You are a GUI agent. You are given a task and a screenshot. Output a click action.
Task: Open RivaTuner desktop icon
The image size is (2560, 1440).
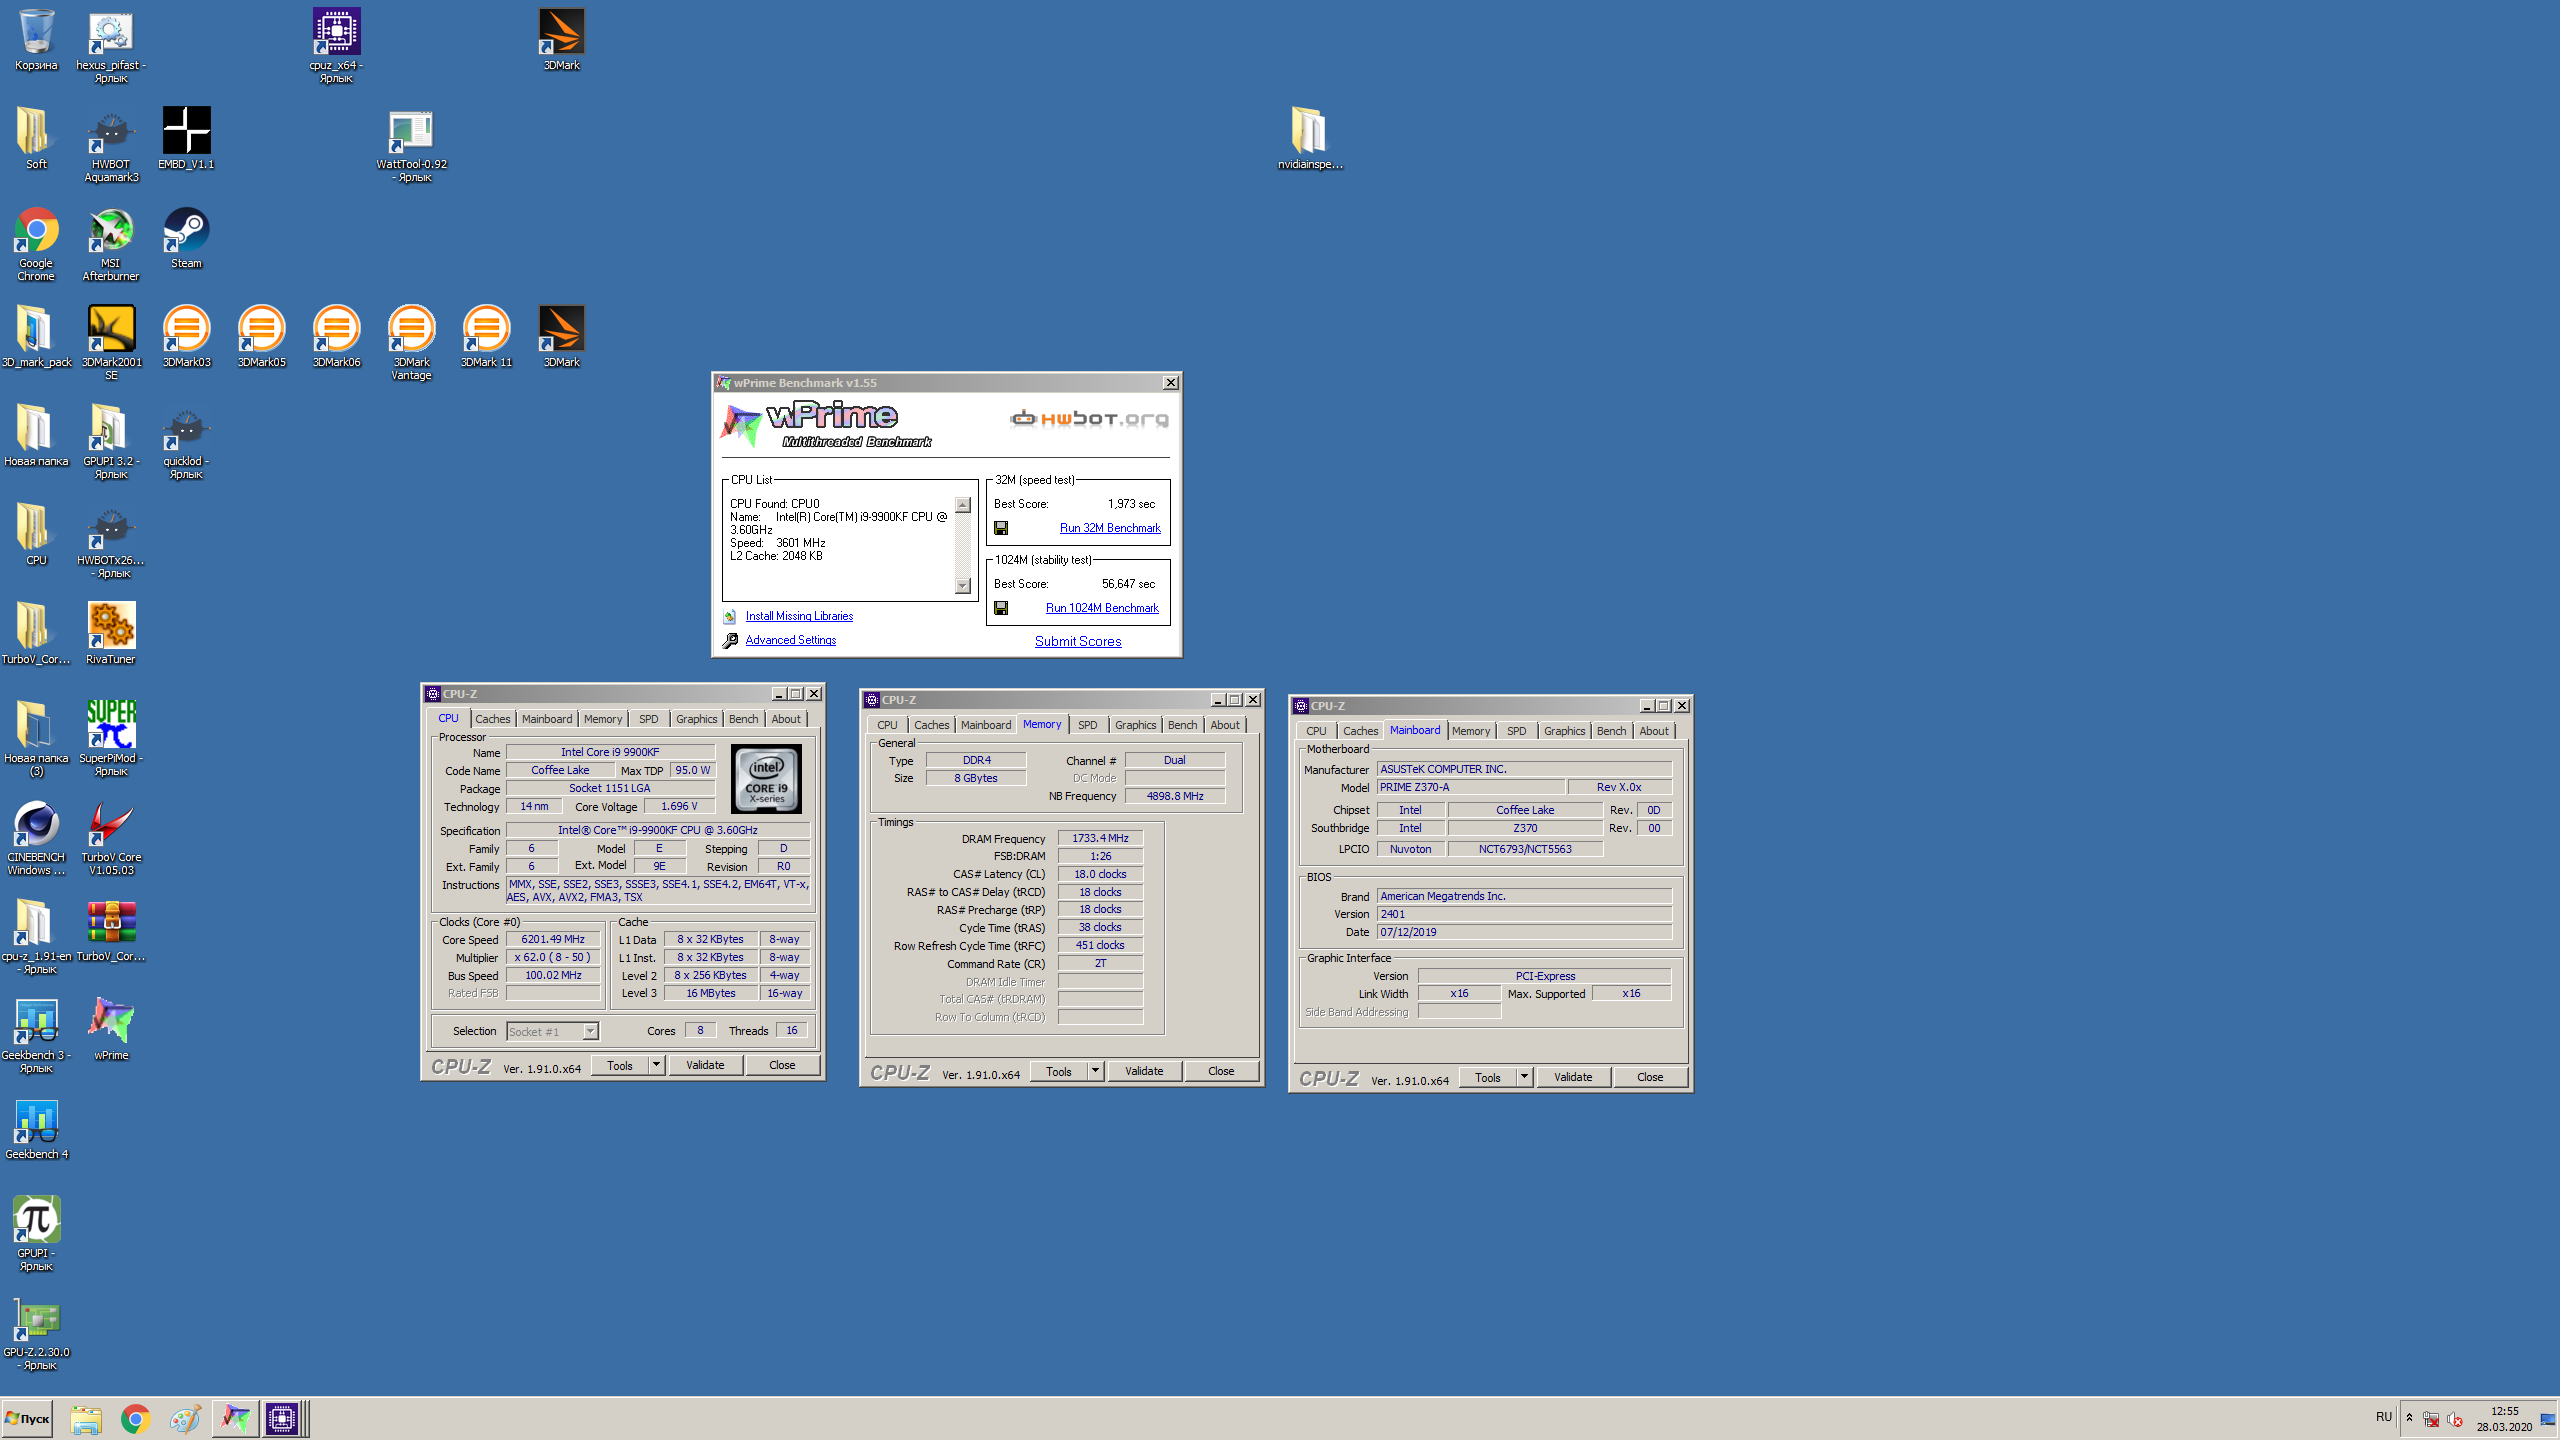(x=111, y=633)
